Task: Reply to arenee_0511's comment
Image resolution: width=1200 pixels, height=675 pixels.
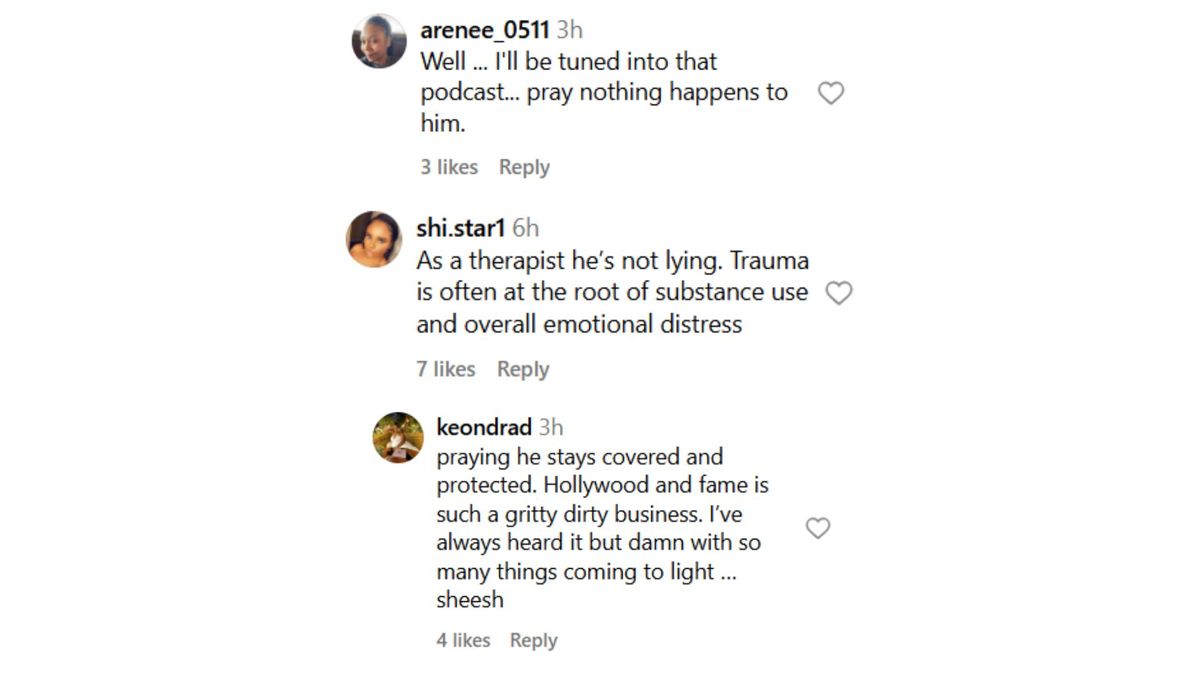Action: 524,167
